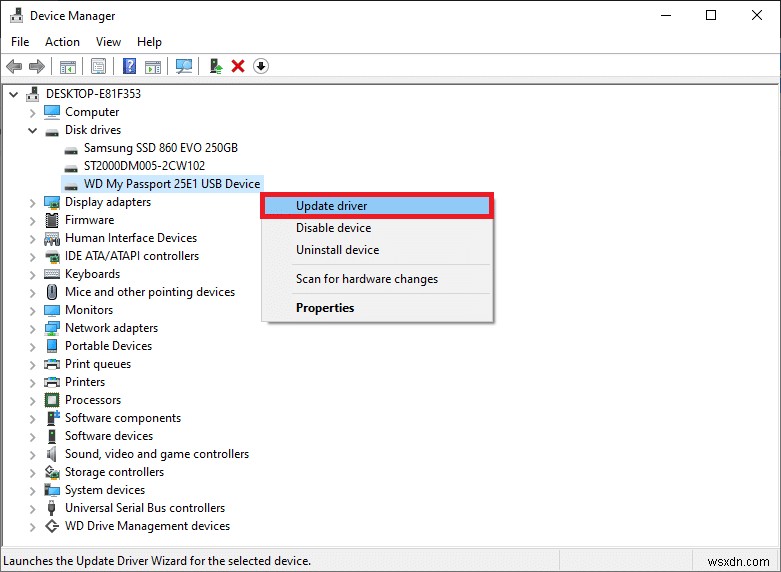
Task: Click green Update device driver toolbar icon
Action: [x=216, y=66]
